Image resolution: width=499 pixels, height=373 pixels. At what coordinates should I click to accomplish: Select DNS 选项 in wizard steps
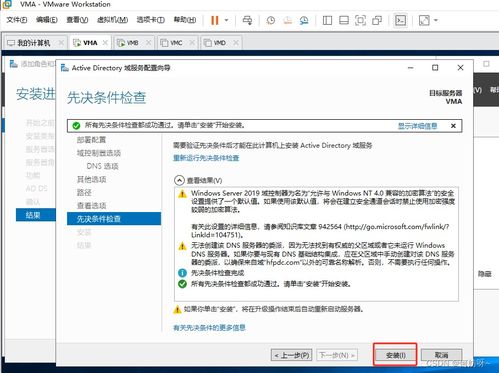[x=102, y=166]
